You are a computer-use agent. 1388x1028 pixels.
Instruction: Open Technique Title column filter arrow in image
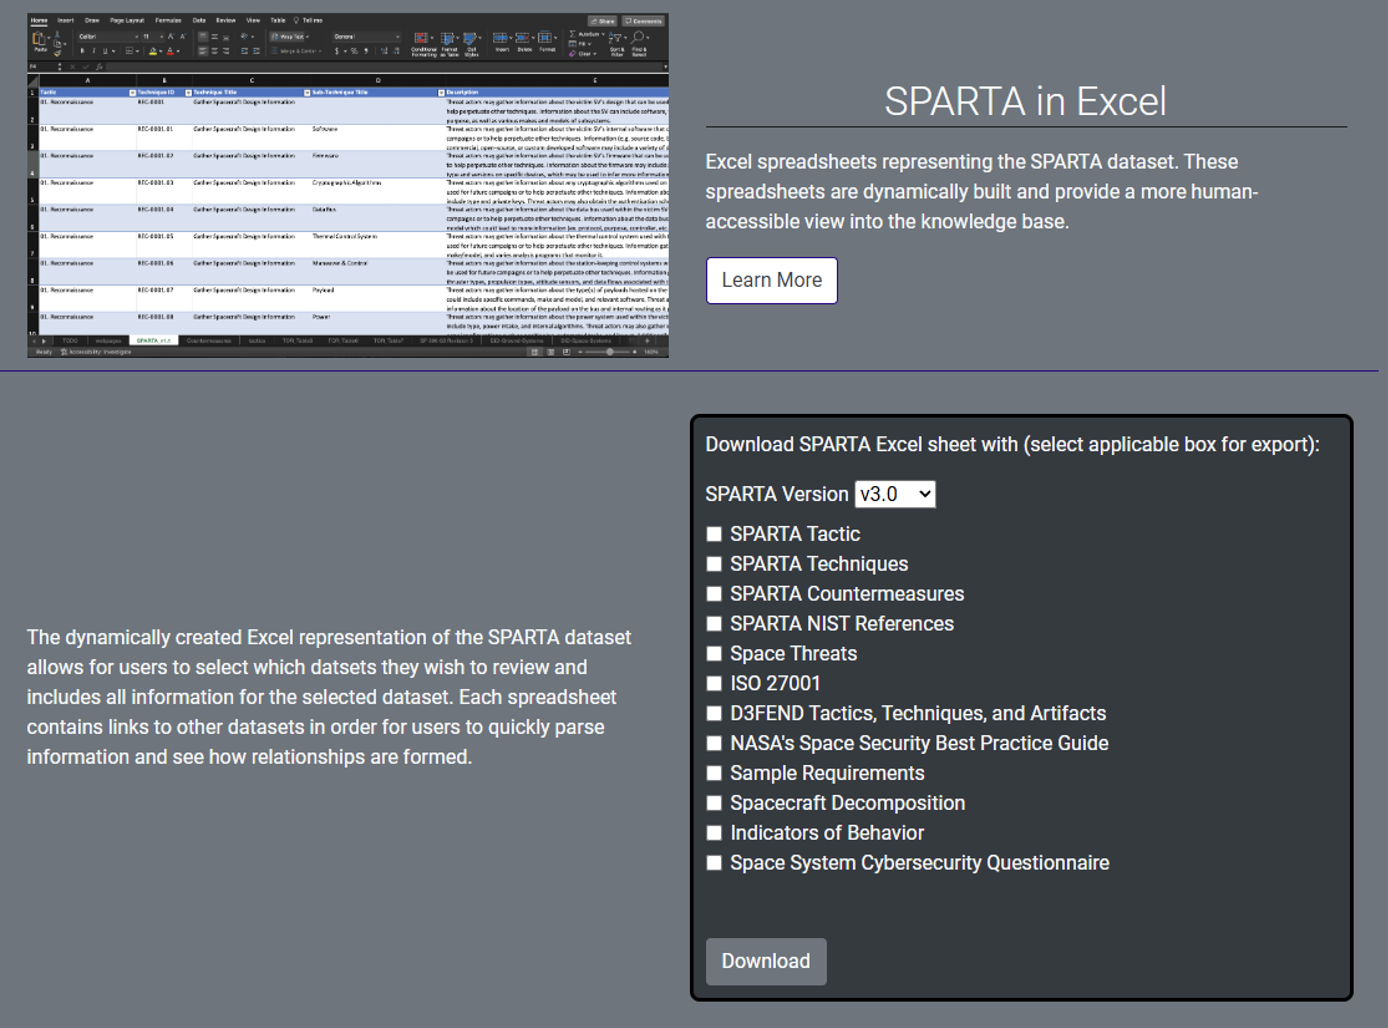coord(307,92)
